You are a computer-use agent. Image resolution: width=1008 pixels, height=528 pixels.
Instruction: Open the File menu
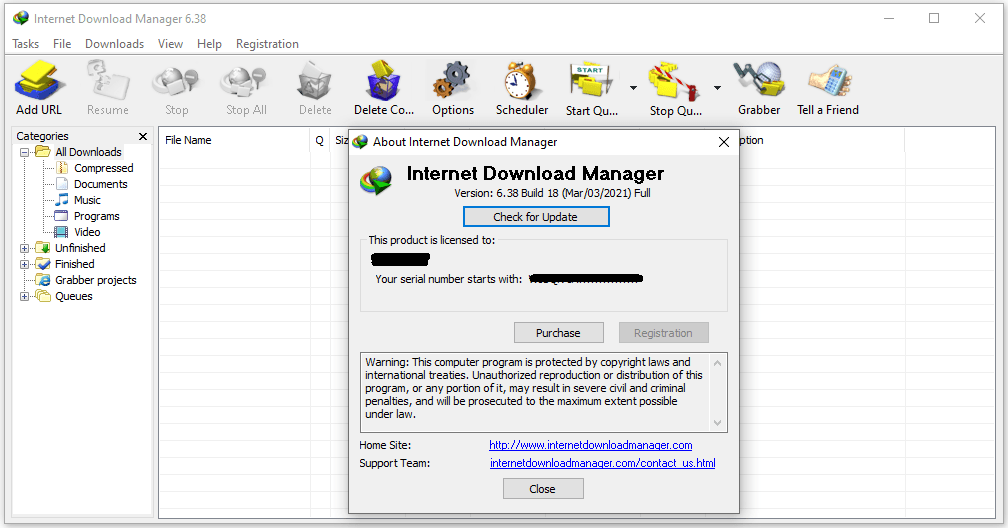tap(62, 44)
